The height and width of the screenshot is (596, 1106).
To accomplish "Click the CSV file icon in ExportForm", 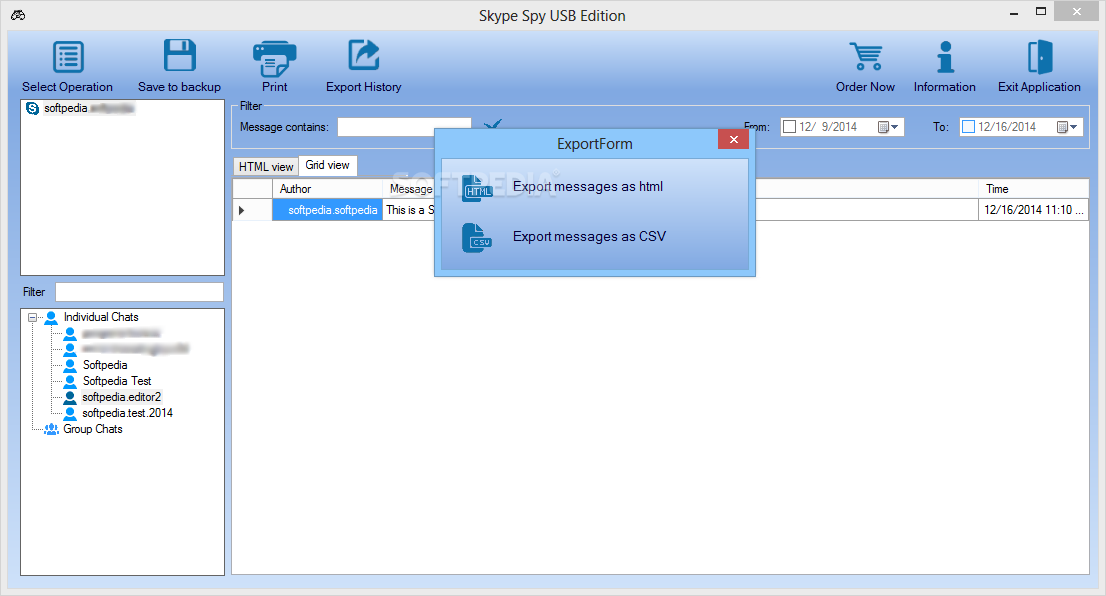I will coord(477,238).
